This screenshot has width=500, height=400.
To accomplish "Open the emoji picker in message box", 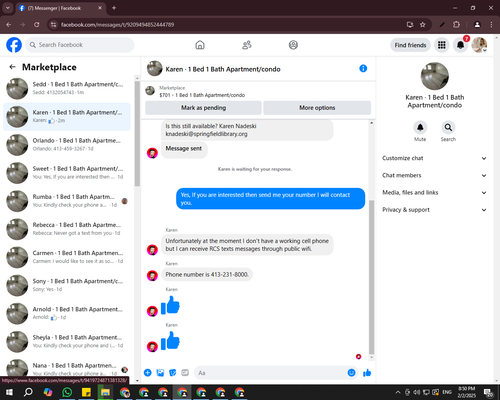I will pos(351,373).
